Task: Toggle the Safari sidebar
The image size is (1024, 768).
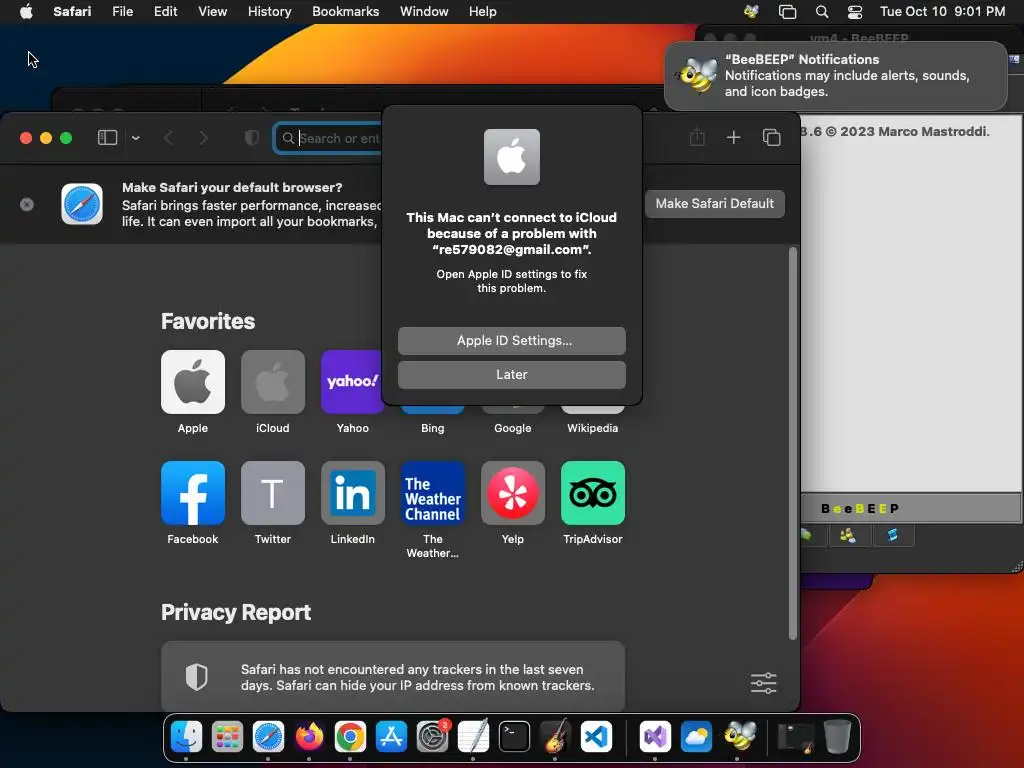Action: coord(107,138)
